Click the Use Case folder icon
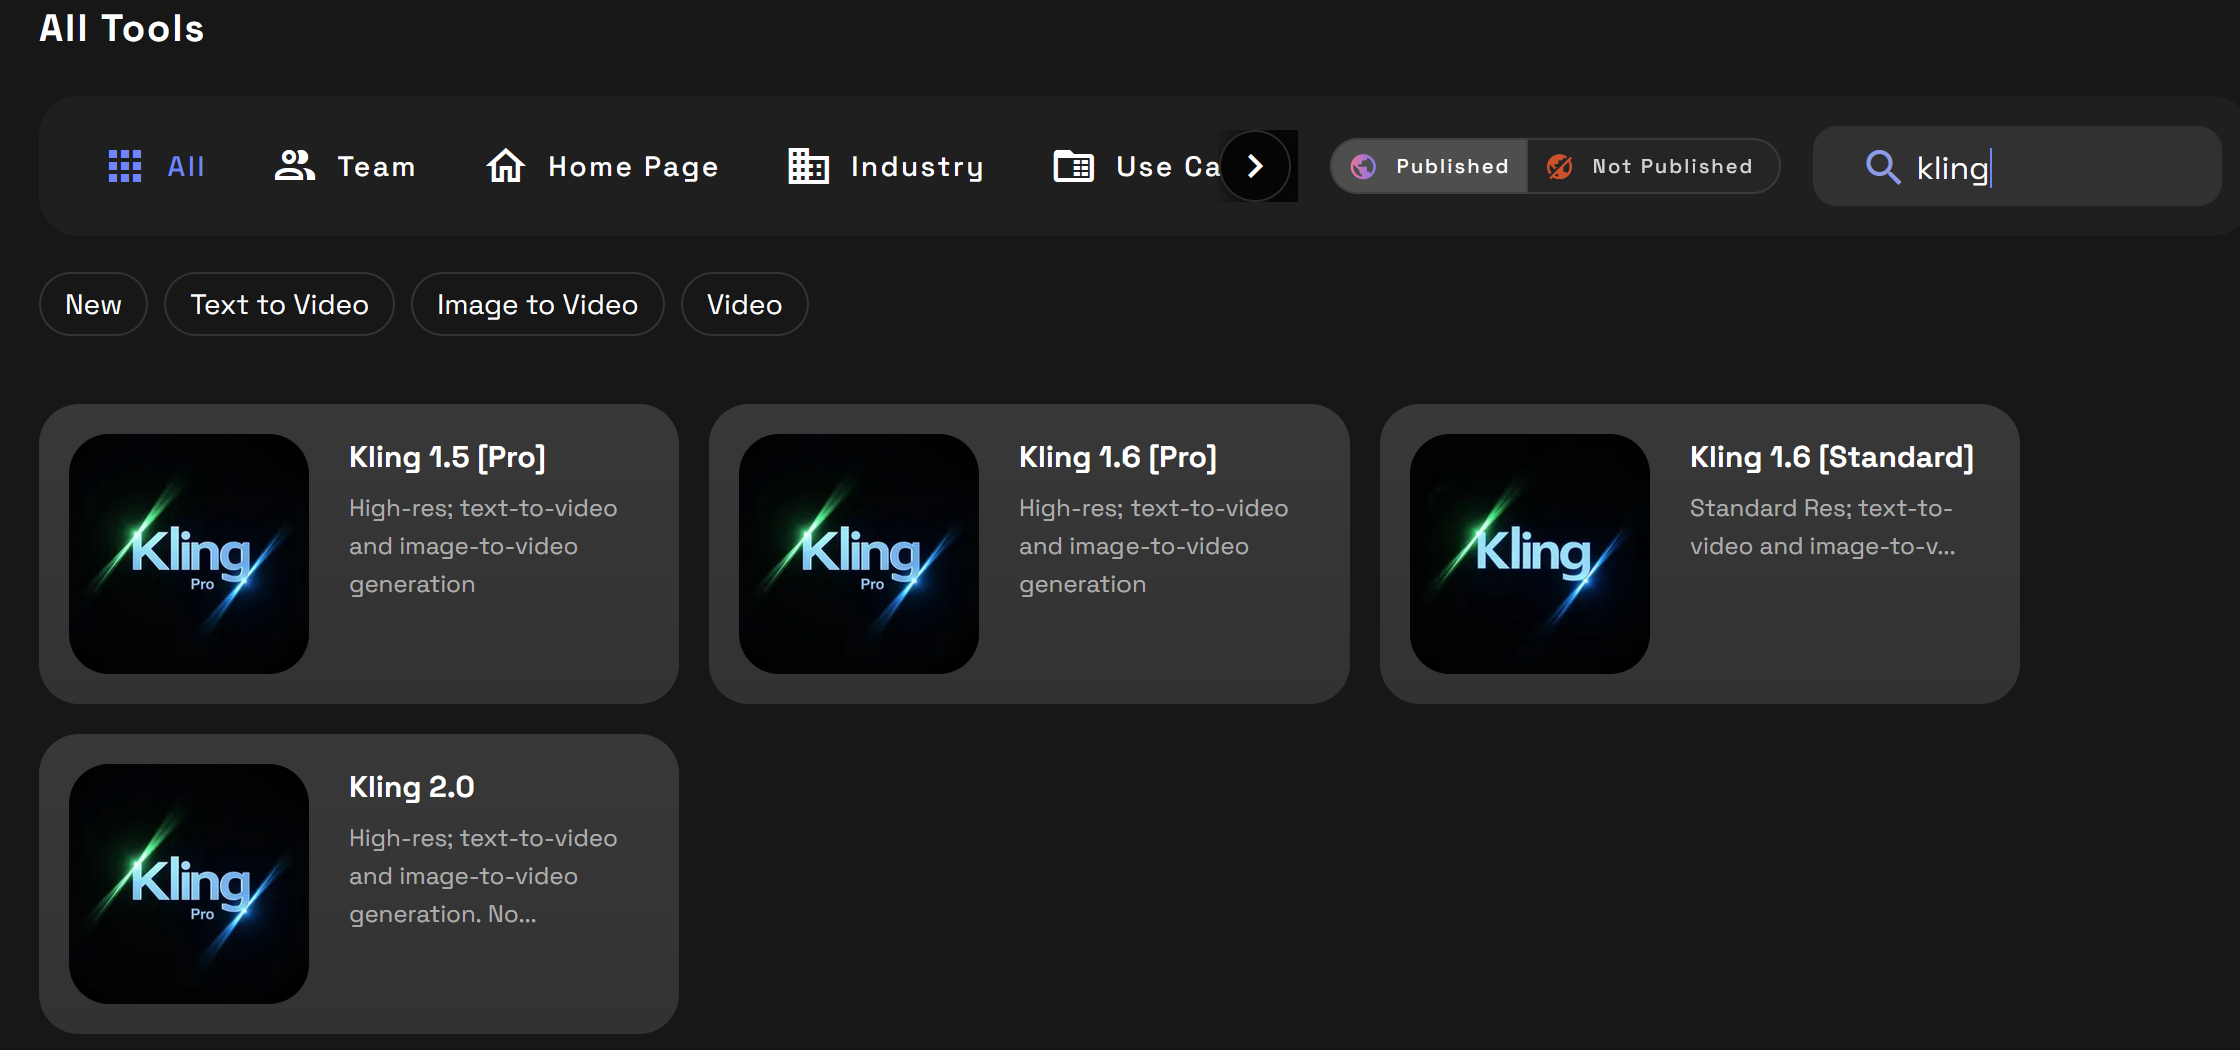Image resolution: width=2240 pixels, height=1050 pixels. pyautogui.click(x=1074, y=166)
